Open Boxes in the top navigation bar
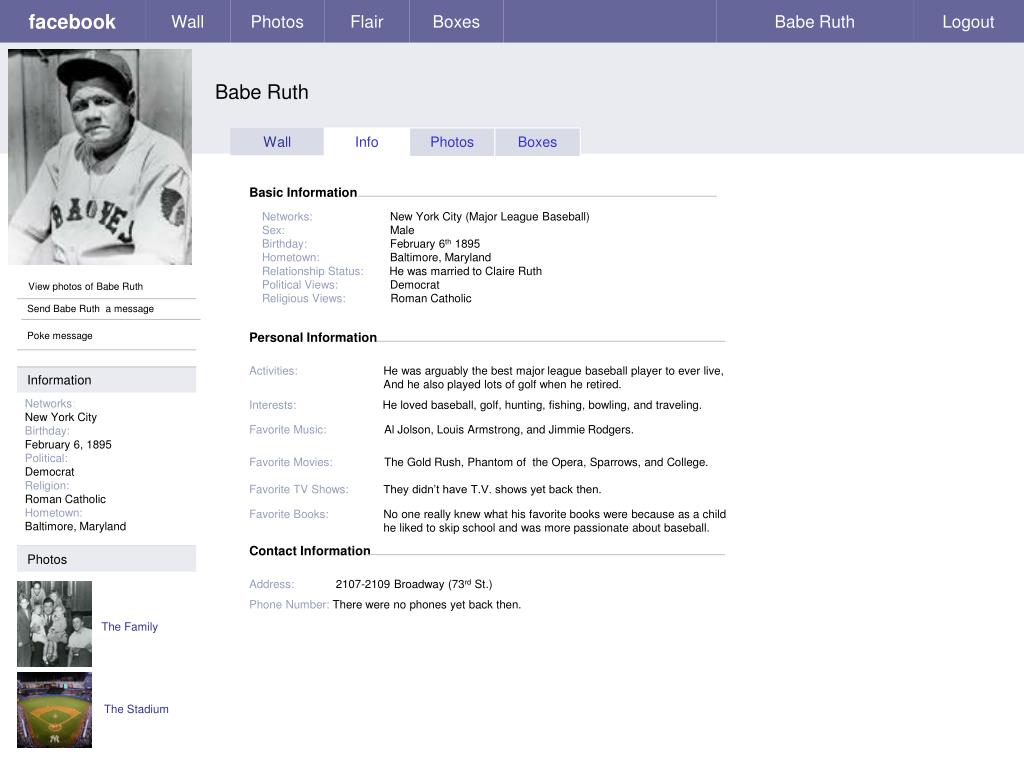The image size is (1024, 768). (456, 22)
